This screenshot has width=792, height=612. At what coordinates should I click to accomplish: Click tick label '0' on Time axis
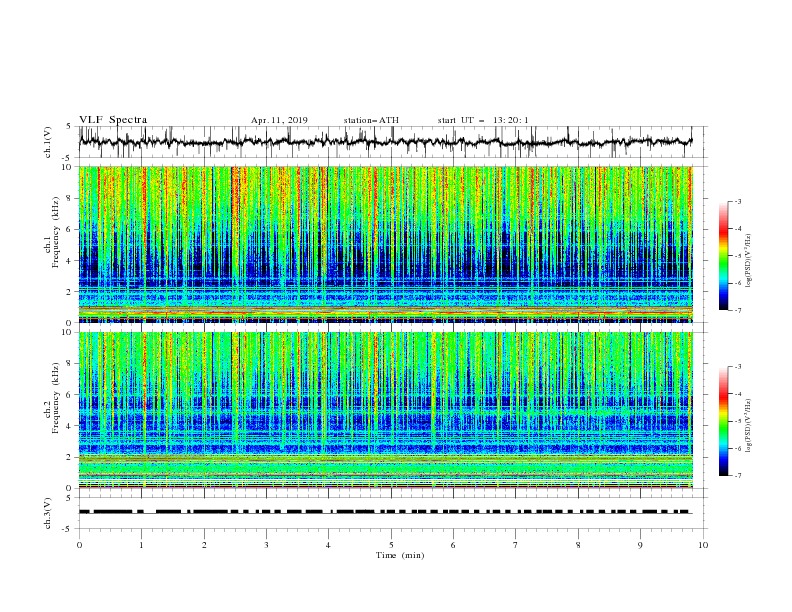(79, 545)
